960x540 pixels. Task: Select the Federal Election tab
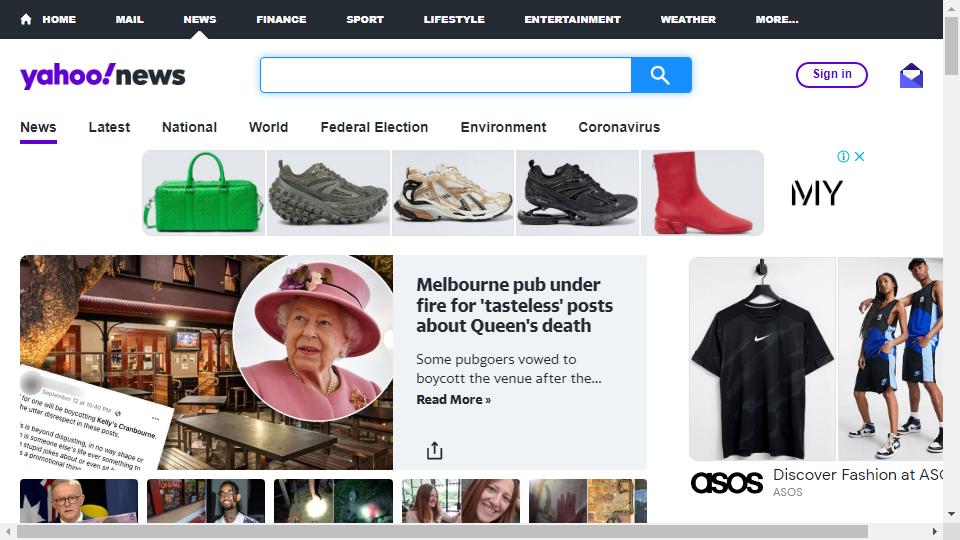[x=374, y=127]
